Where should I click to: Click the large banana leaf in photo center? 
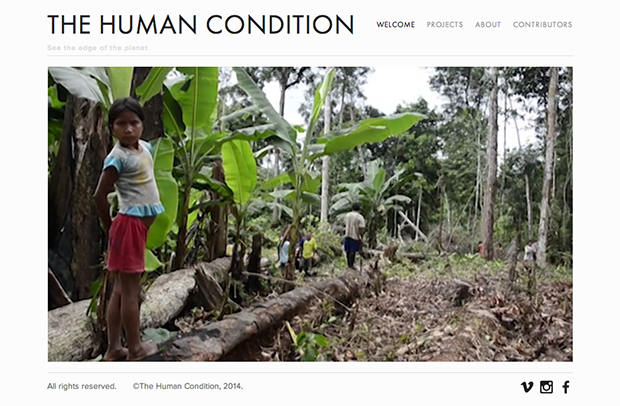tap(239, 171)
